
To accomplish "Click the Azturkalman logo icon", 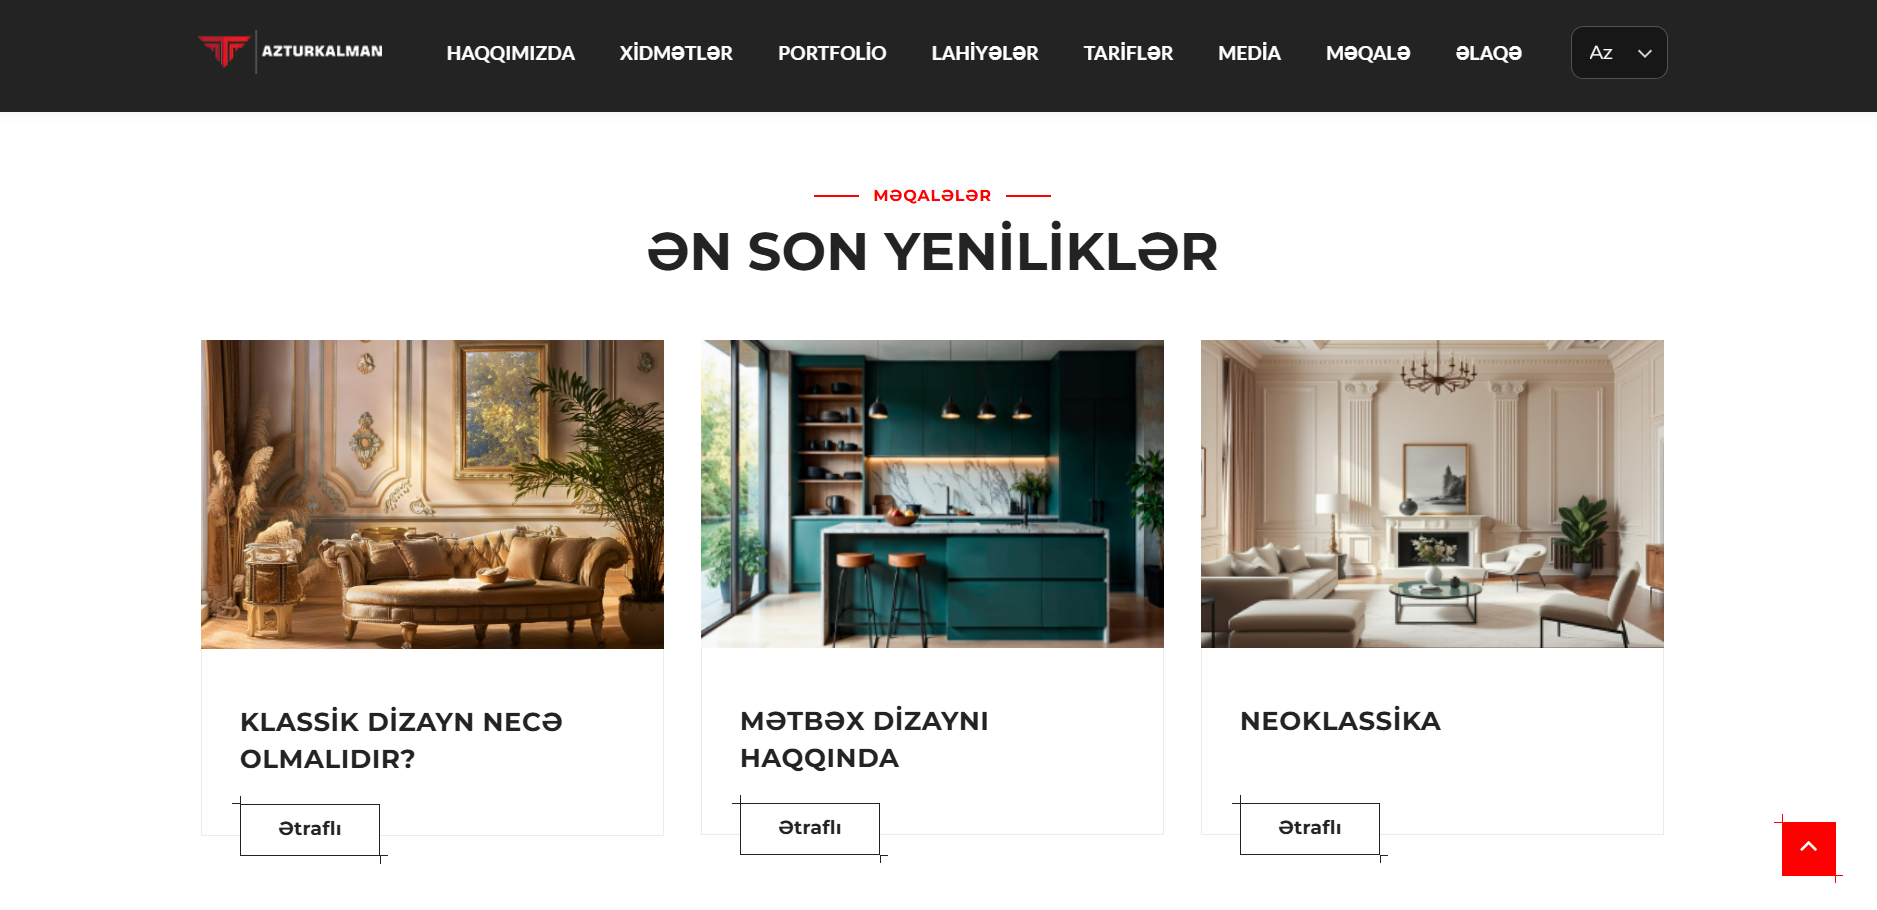I will coord(224,51).
